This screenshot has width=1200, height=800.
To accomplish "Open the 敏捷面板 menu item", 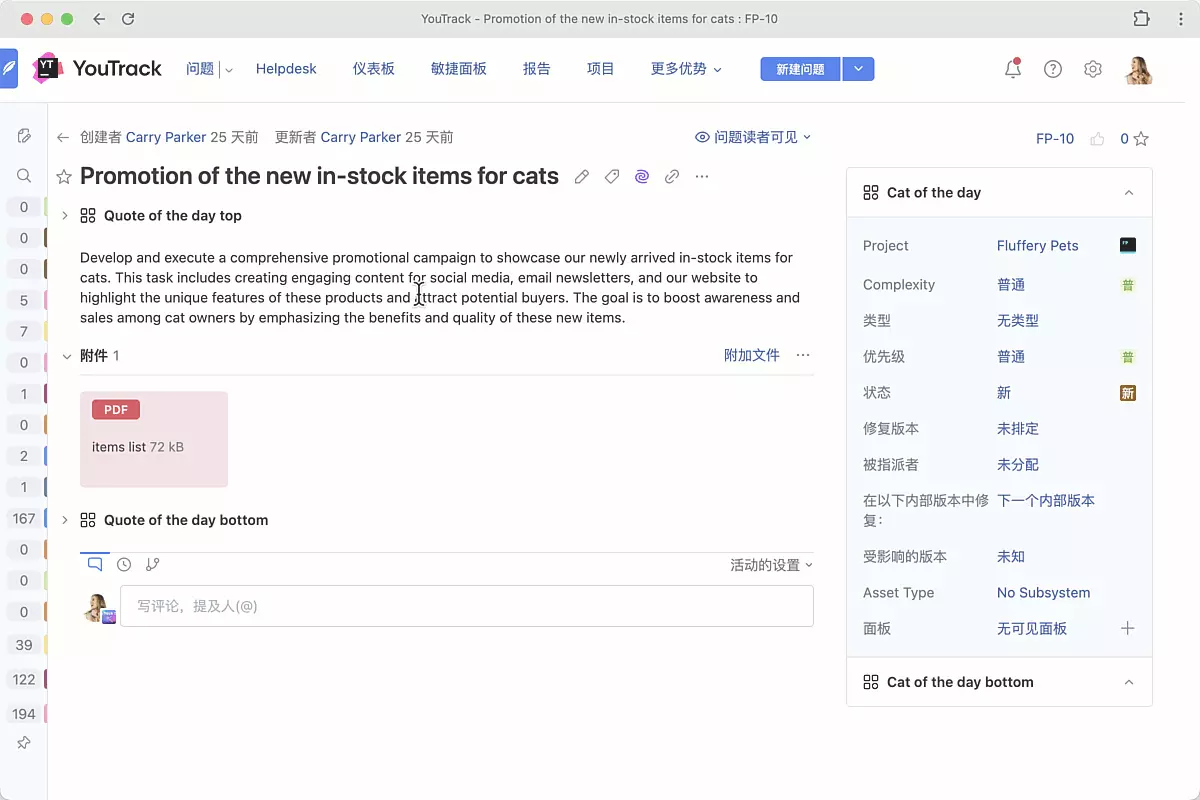I will click(459, 69).
